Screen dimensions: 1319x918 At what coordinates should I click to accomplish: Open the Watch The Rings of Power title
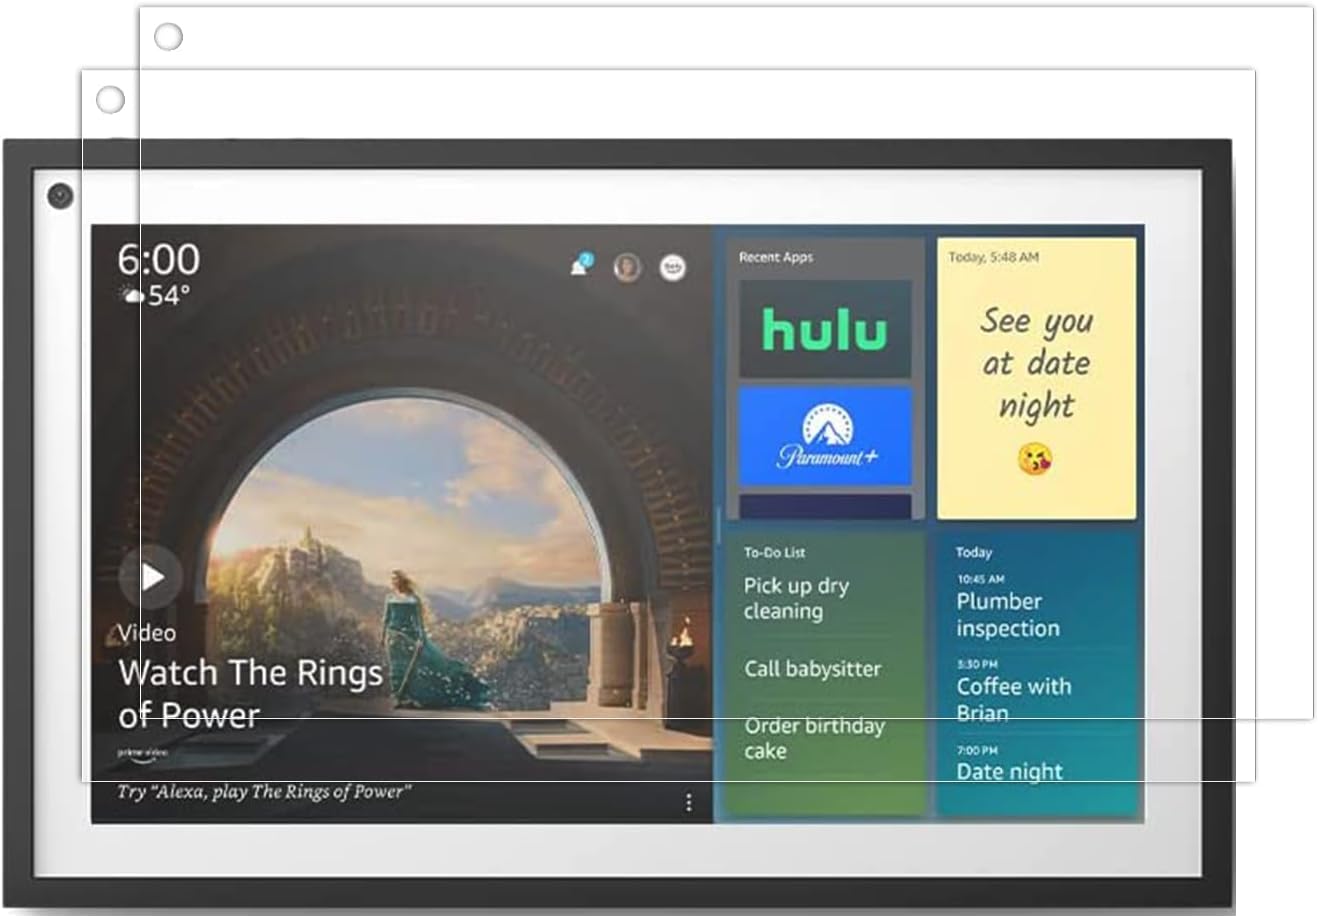coord(250,694)
